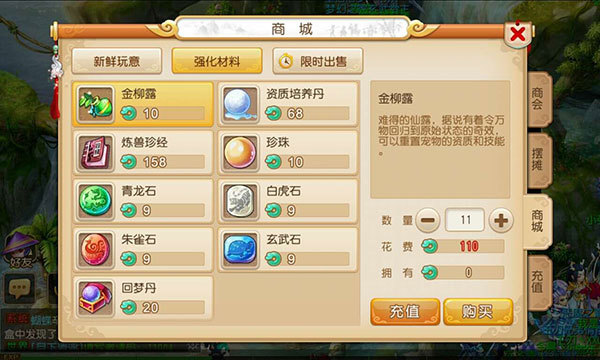Select the 珍珠 golden pearl icon
Image resolution: width=600 pixels, height=360 pixels.
tap(240, 153)
